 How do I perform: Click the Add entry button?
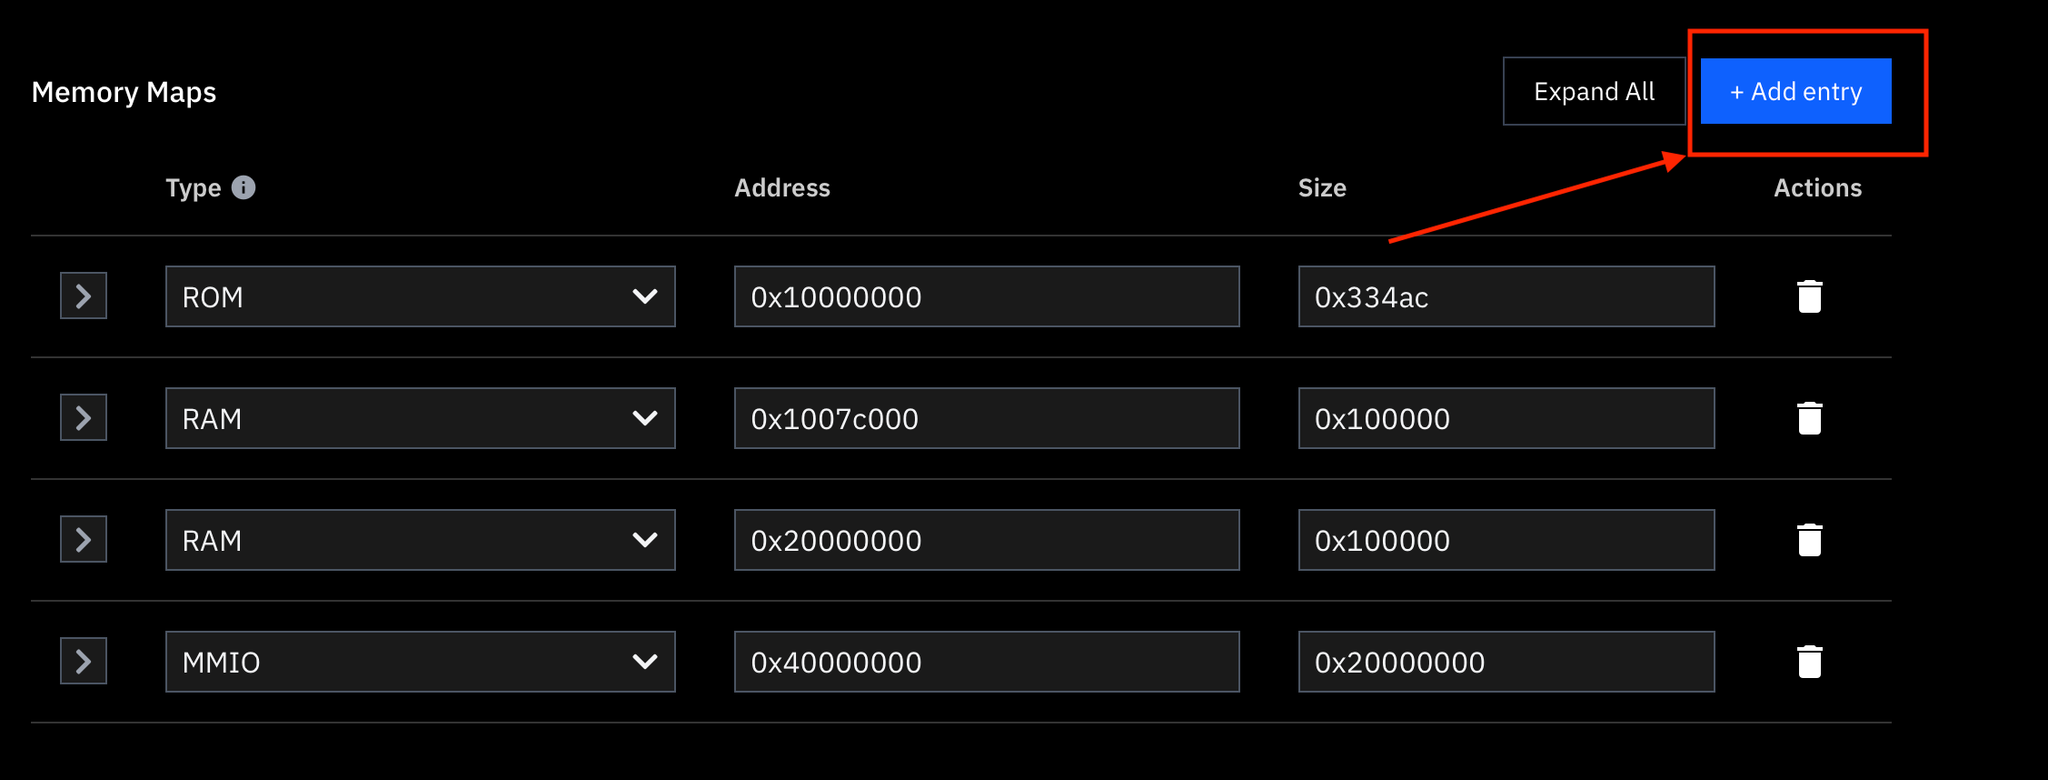pyautogui.click(x=1796, y=91)
